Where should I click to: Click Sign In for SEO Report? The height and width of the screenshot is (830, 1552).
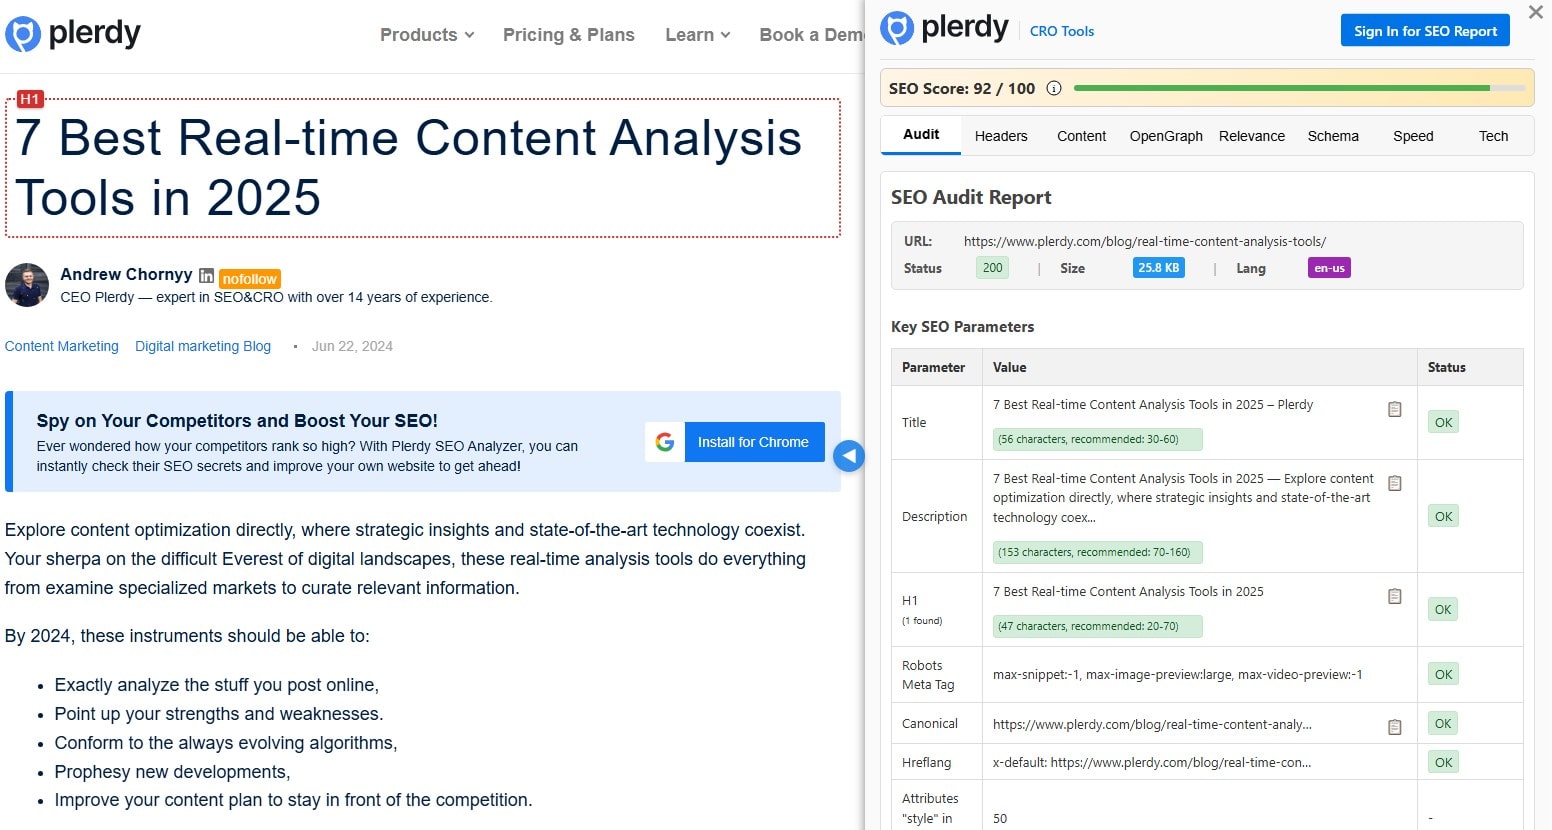coord(1424,30)
